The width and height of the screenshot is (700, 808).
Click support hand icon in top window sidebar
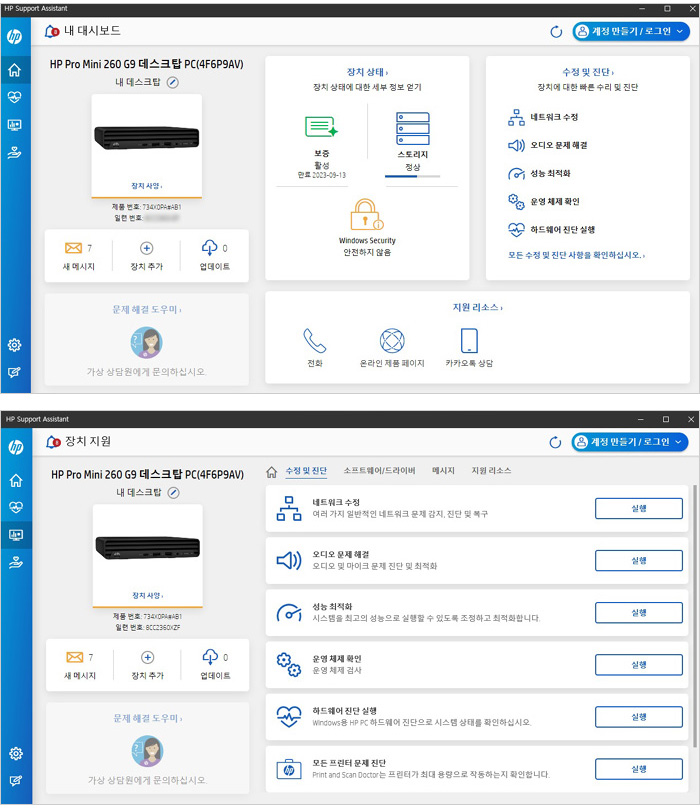(14, 153)
